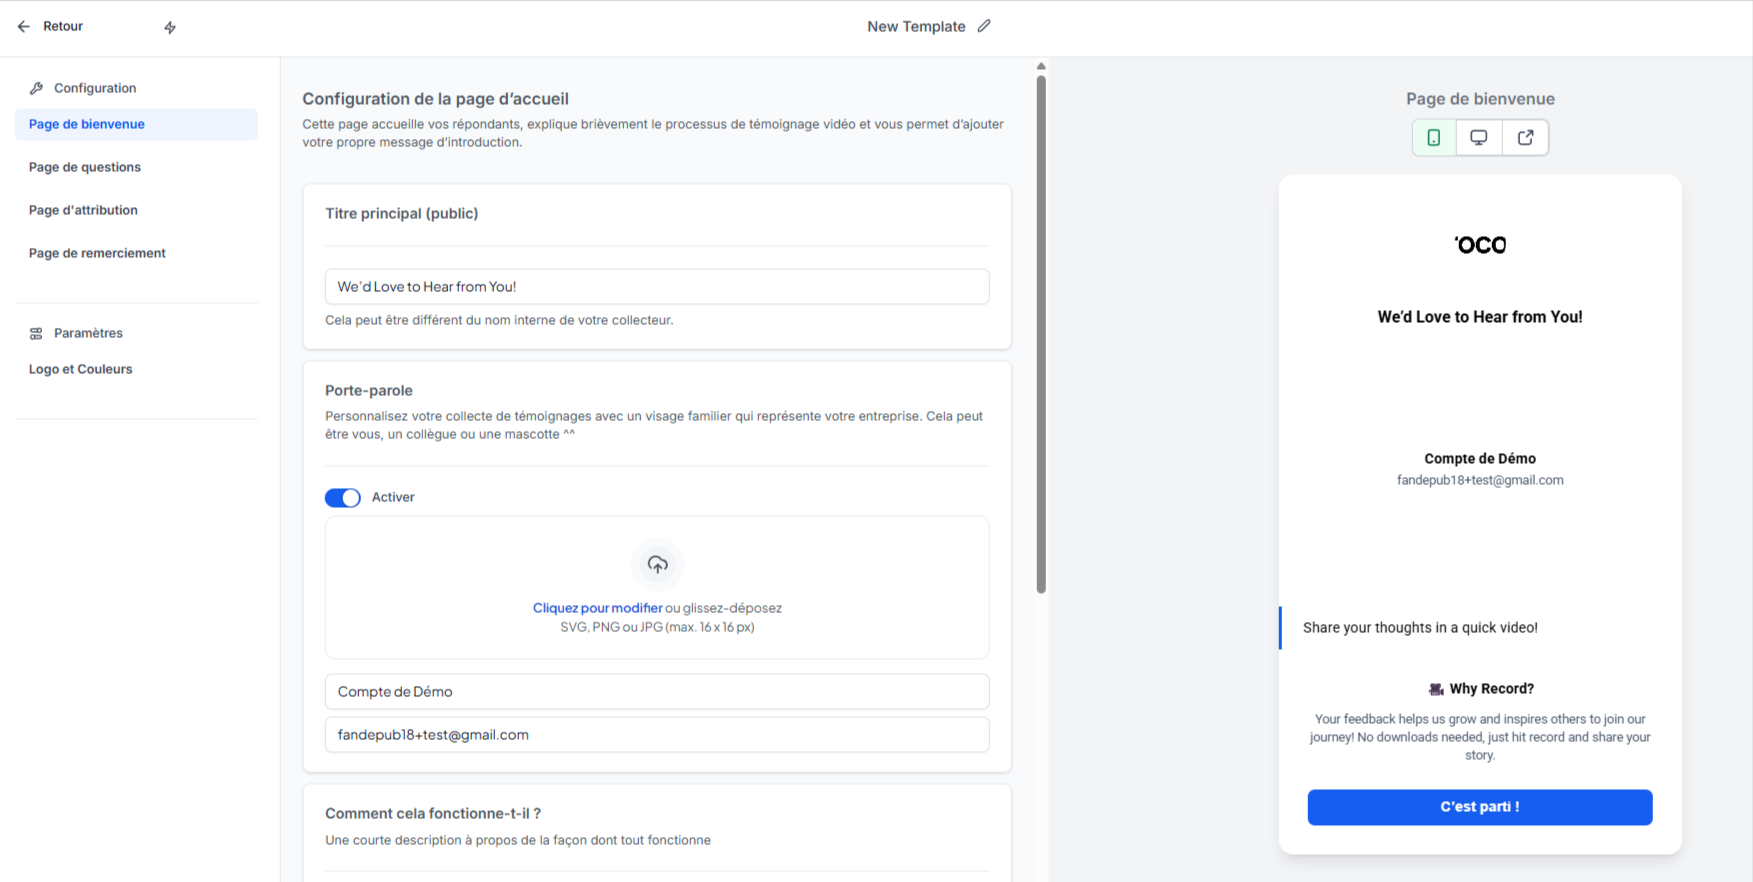Click the pencil icon to rename New Template
Image resolution: width=1753 pixels, height=882 pixels.
pyautogui.click(x=984, y=26)
